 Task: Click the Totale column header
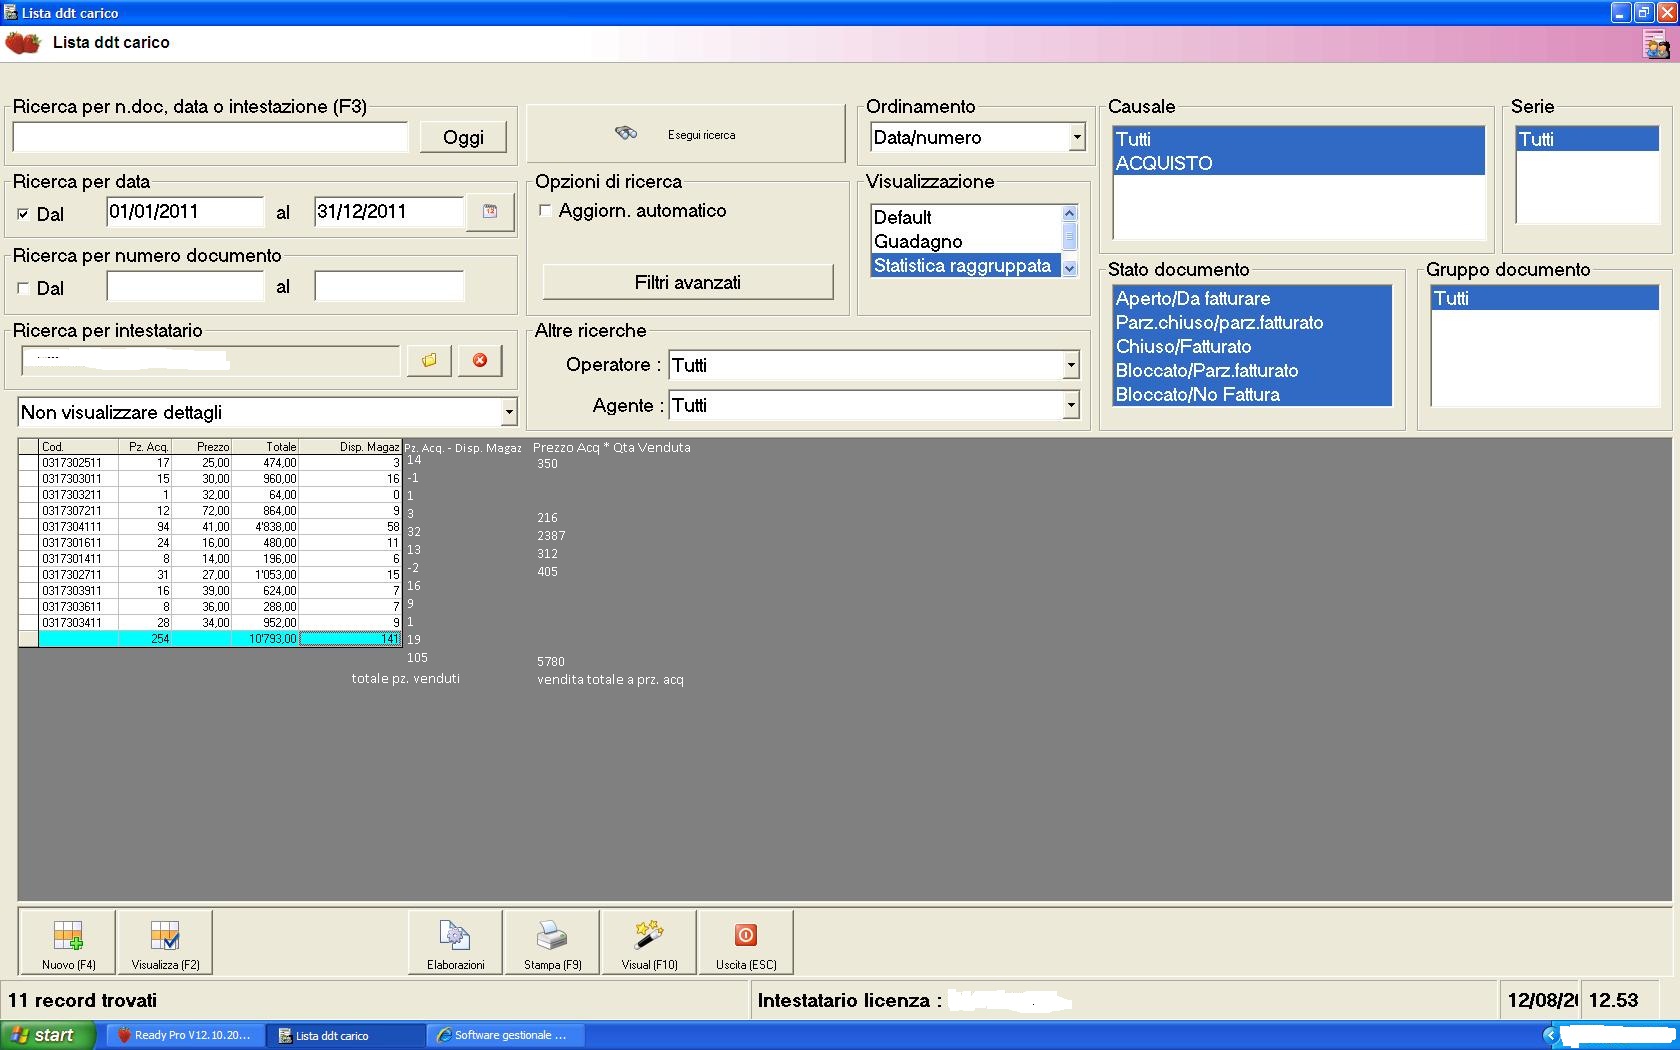[265, 447]
